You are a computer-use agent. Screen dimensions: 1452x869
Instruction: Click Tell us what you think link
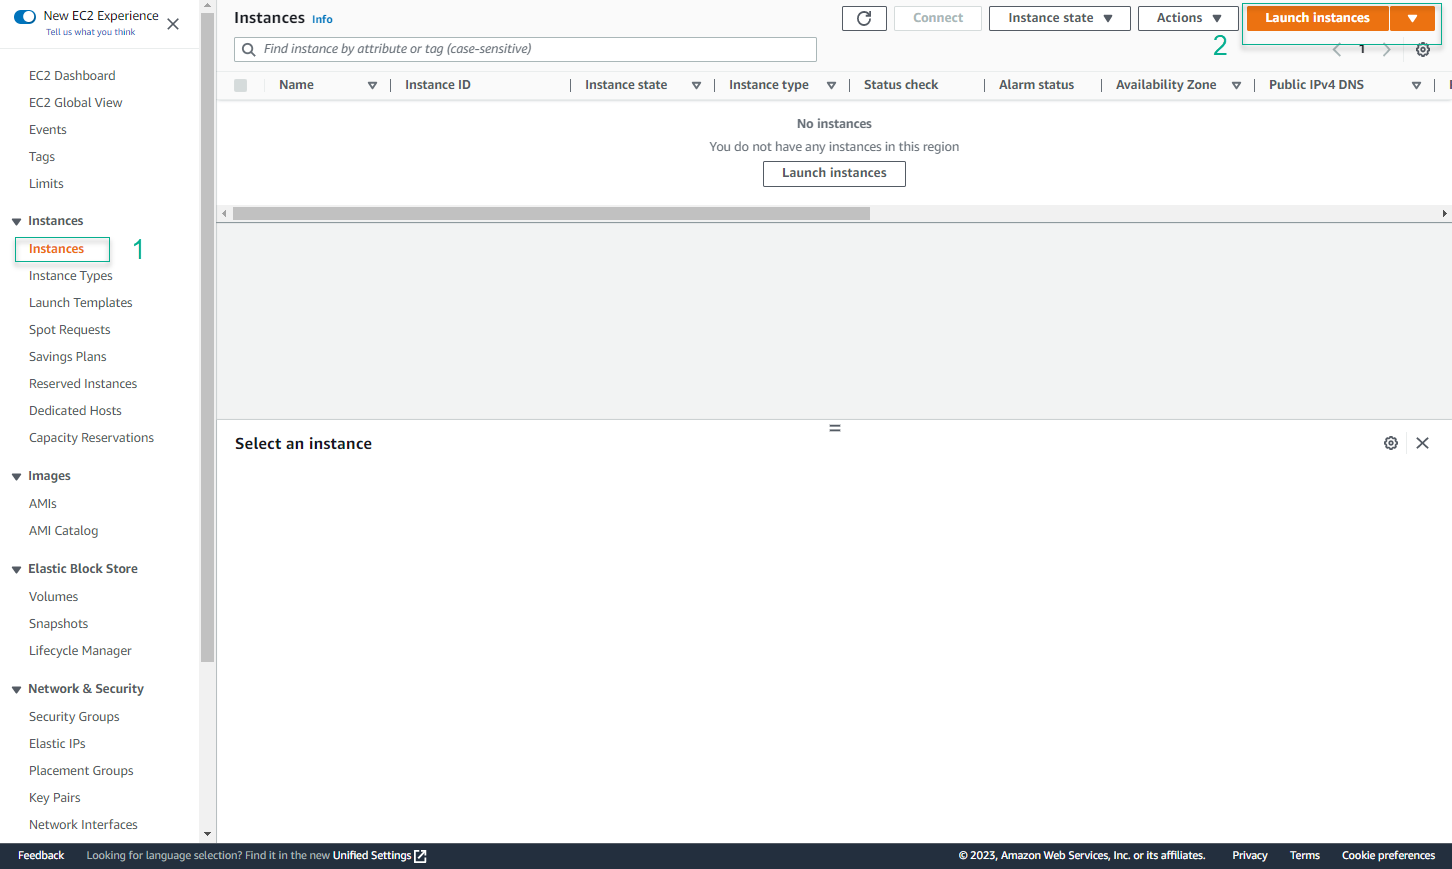[x=90, y=32]
